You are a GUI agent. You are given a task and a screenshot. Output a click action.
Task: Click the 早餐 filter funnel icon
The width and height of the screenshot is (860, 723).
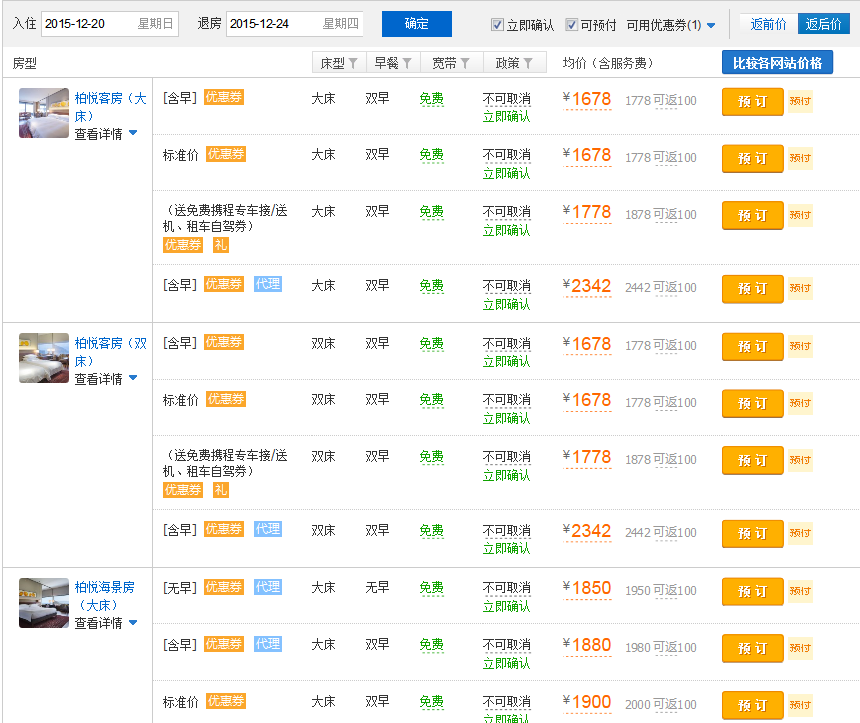pos(407,64)
